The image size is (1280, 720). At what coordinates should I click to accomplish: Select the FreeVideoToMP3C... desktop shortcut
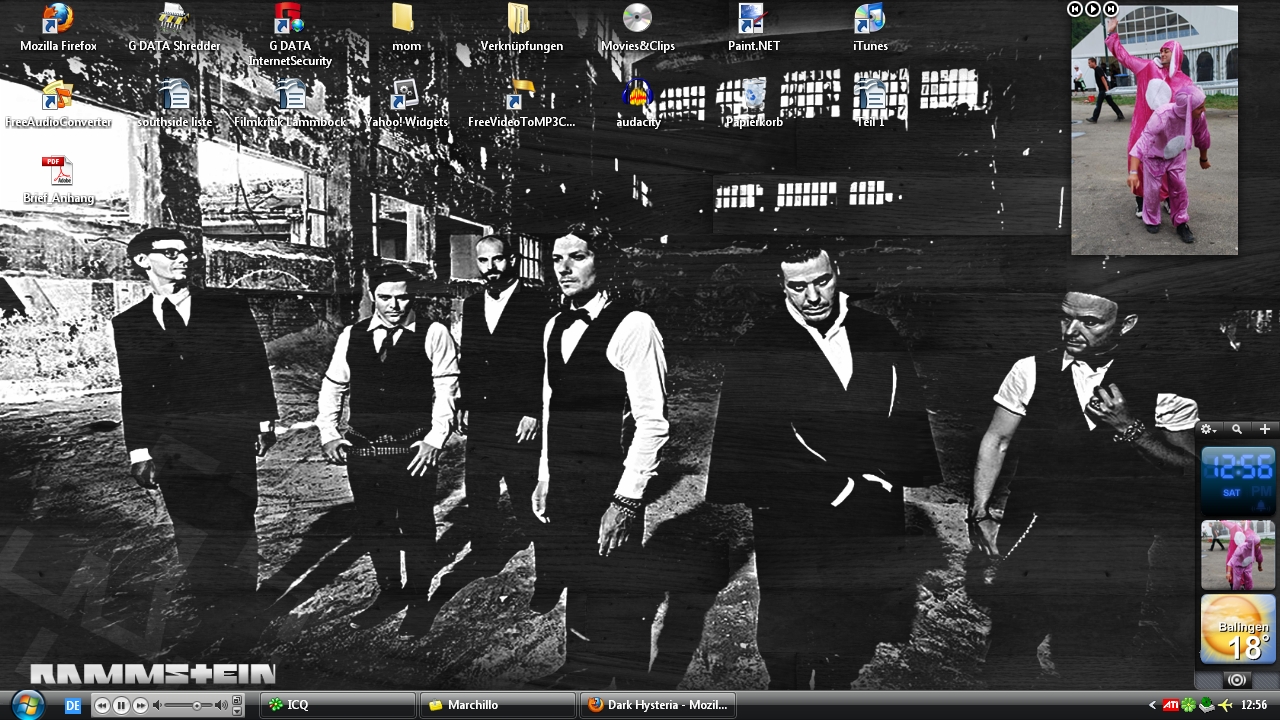521,104
